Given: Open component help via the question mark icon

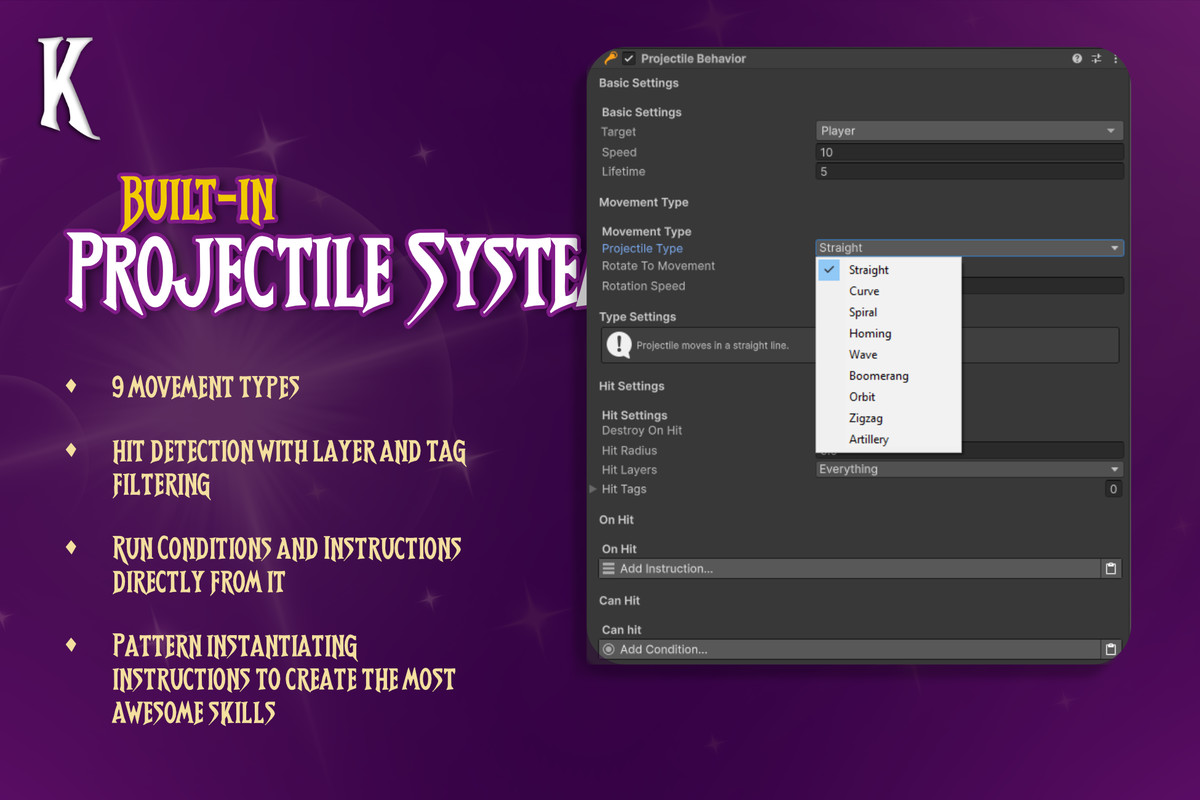Looking at the screenshot, I should (x=1079, y=58).
